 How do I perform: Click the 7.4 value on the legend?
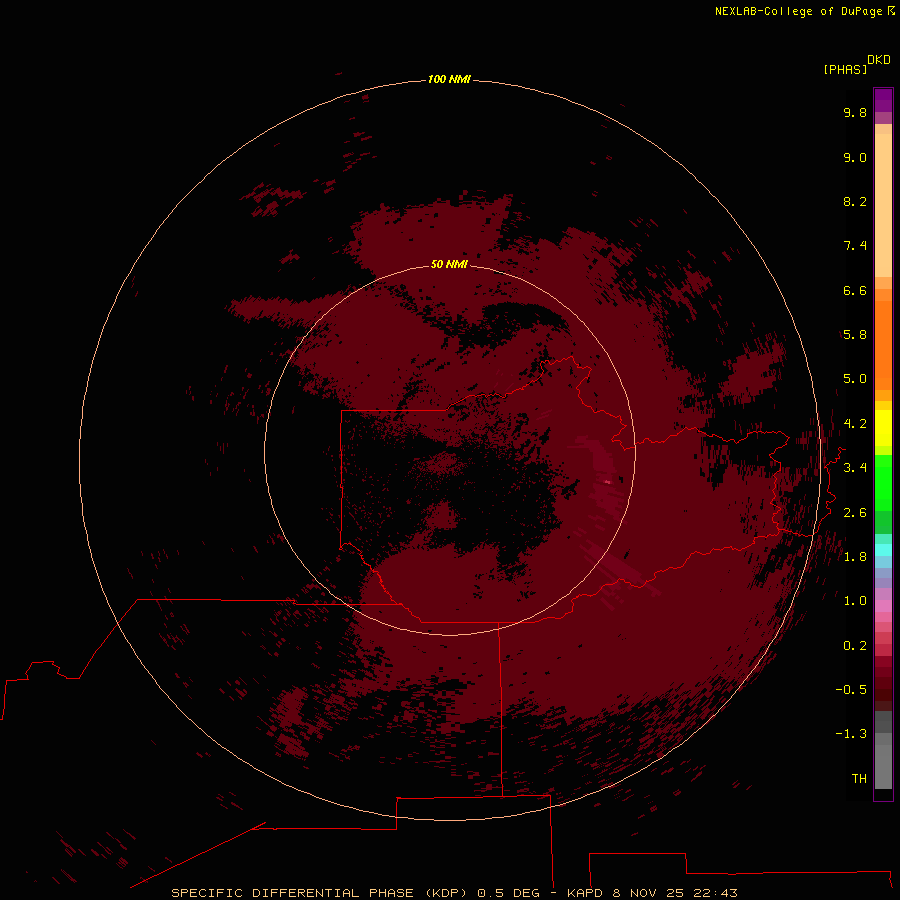pyautogui.click(x=855, y=246)
